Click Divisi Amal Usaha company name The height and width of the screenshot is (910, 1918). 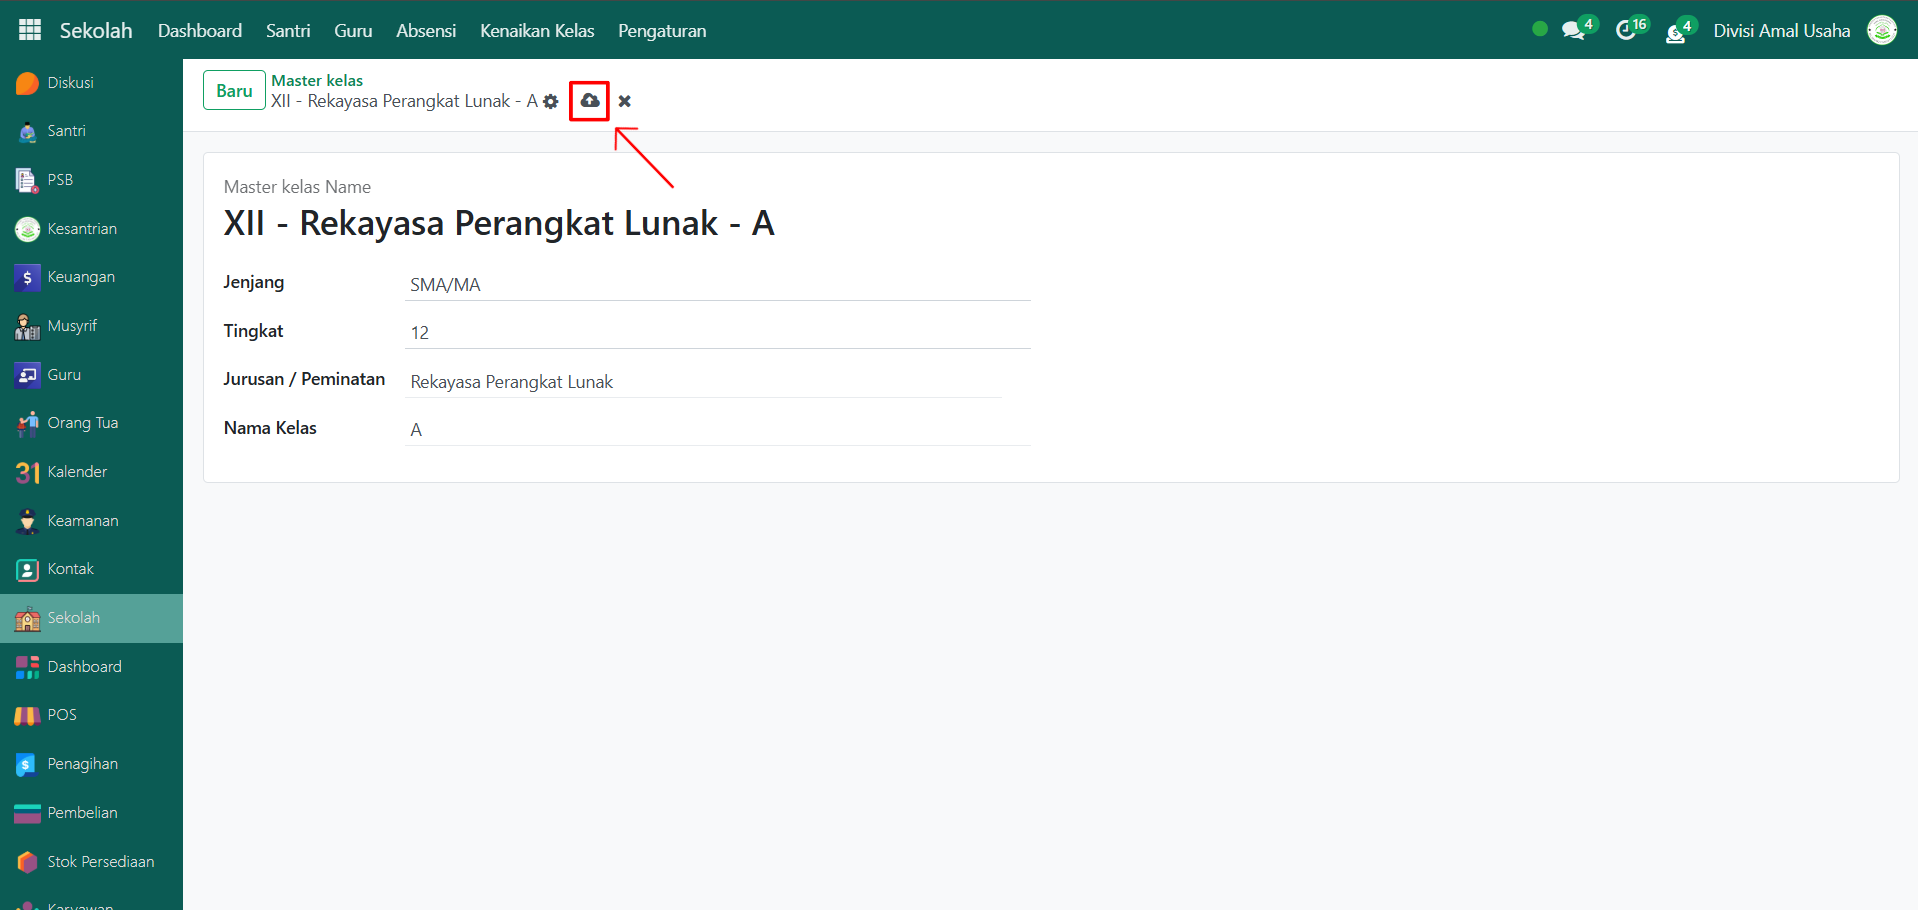pos(1781,31)
